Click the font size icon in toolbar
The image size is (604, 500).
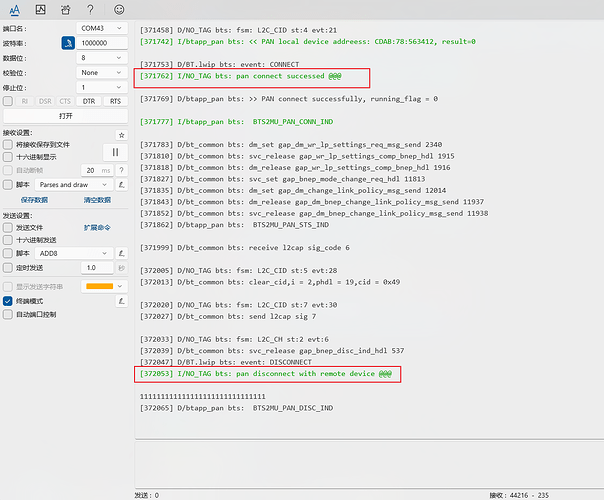click(x=14, y=9)
